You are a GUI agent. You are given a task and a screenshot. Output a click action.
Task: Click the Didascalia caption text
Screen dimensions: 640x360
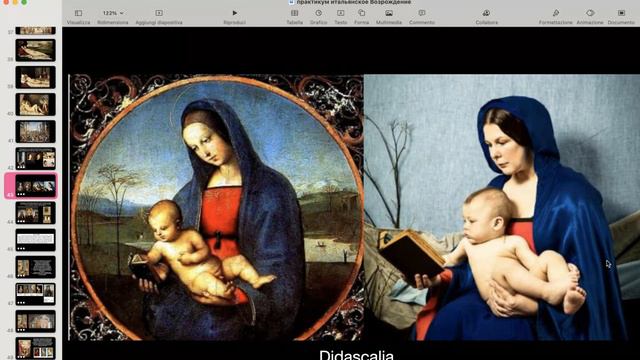(x=356, y=355)
